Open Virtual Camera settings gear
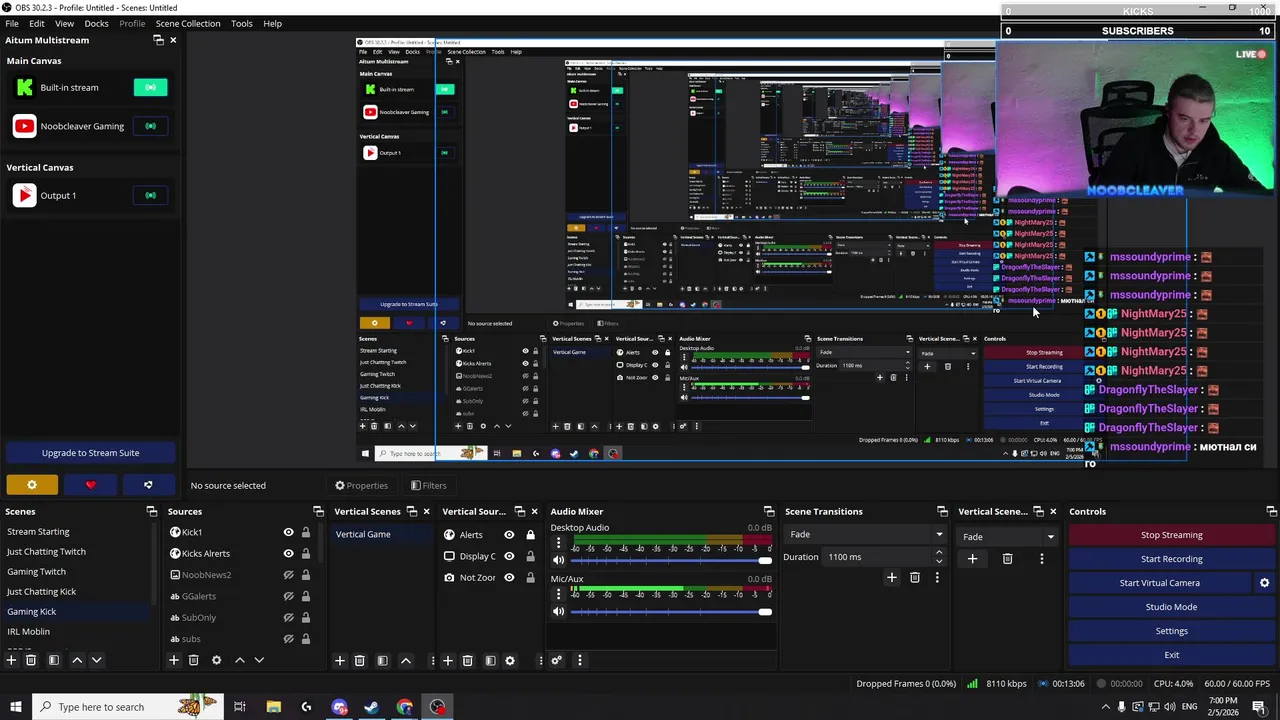The image size is (1280, 720). click(1264, 583)
